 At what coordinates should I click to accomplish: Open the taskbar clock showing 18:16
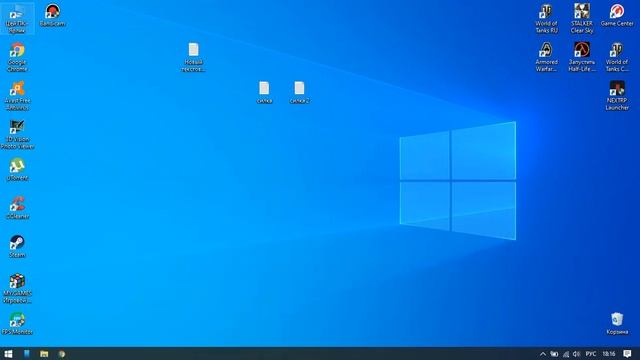tap(609, 354)
